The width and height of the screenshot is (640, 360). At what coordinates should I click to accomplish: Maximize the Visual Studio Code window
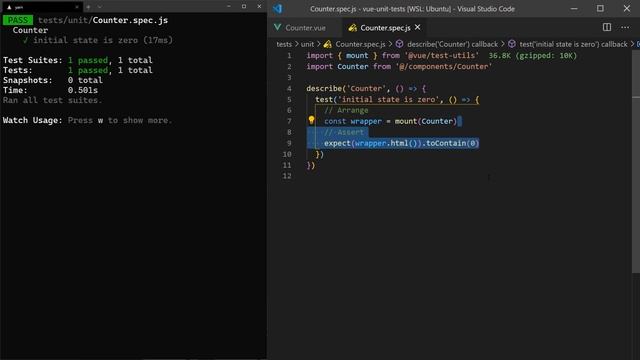click(600, 9)
